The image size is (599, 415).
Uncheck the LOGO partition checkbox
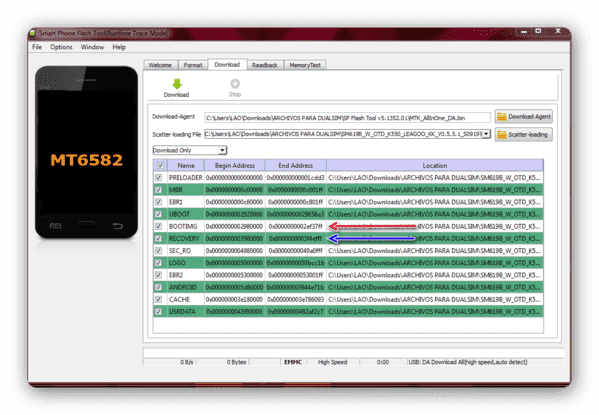point(159,263)
